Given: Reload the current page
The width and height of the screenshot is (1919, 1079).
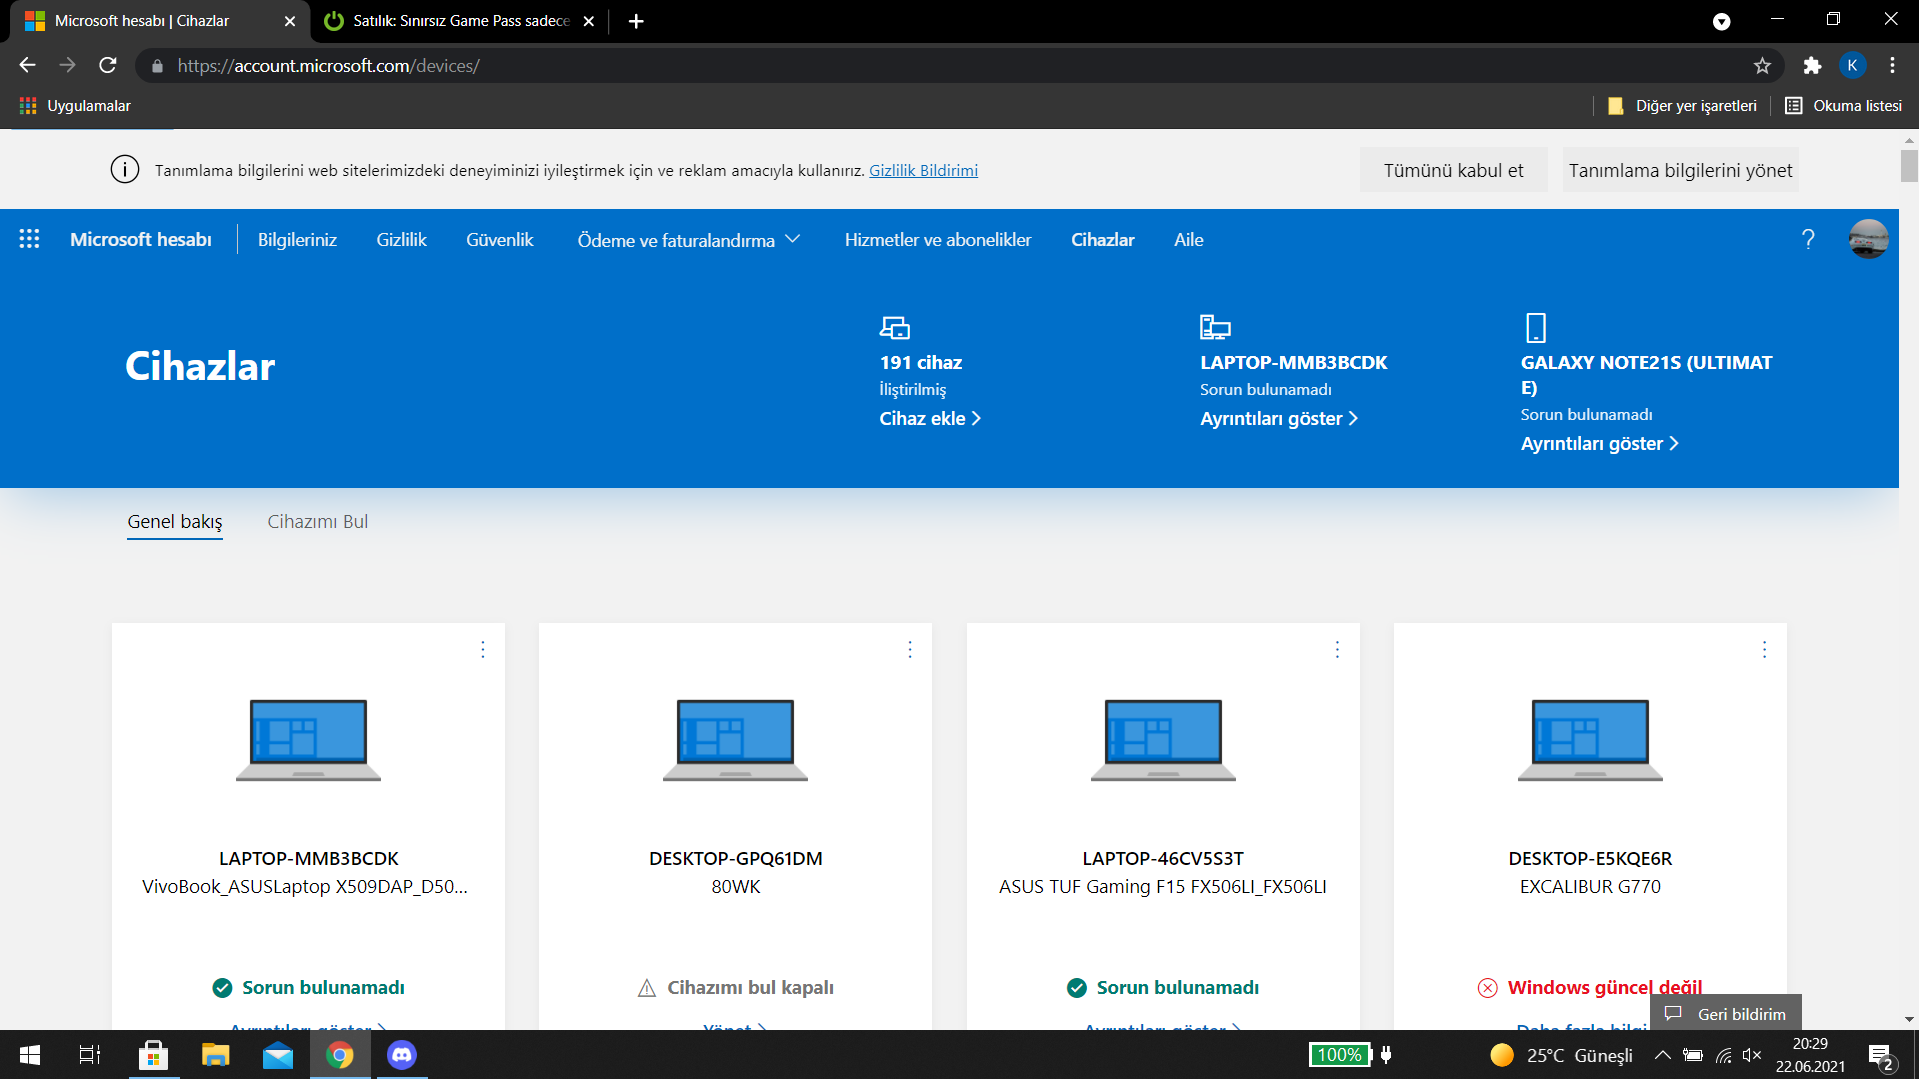Looking at the screenshot, I should (108, 66).
